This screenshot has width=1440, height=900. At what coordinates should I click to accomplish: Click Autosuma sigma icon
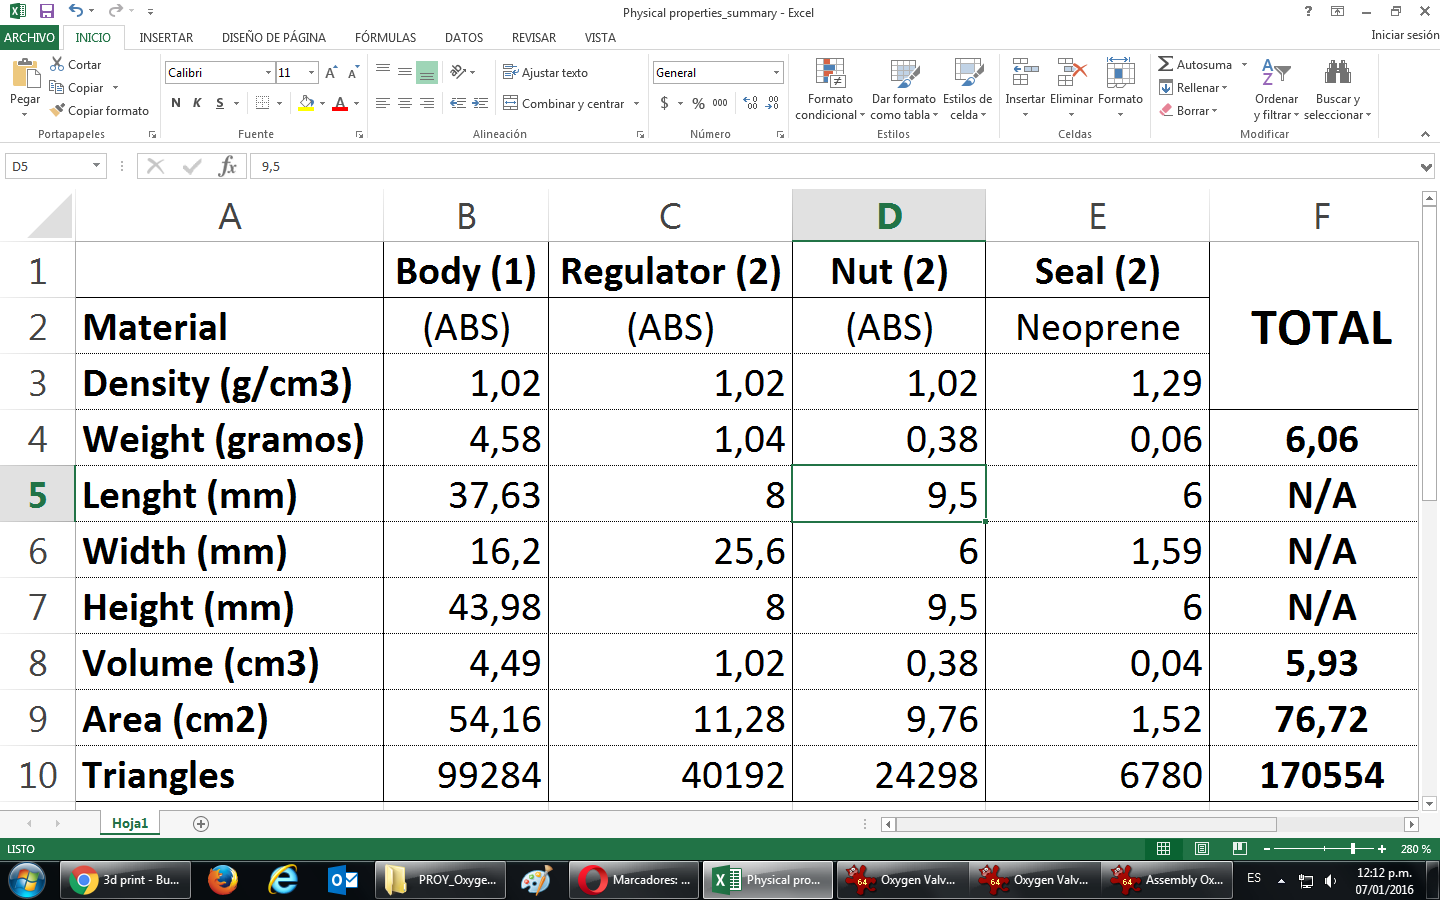click(x=1165, y=64)
